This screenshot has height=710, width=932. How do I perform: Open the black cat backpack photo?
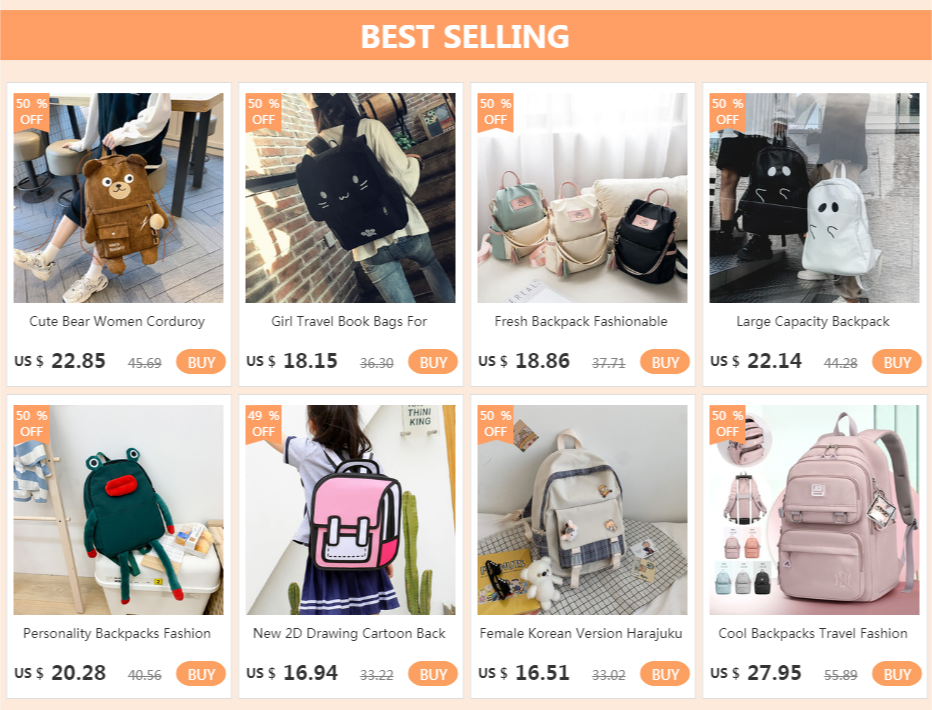pos(350,198)
